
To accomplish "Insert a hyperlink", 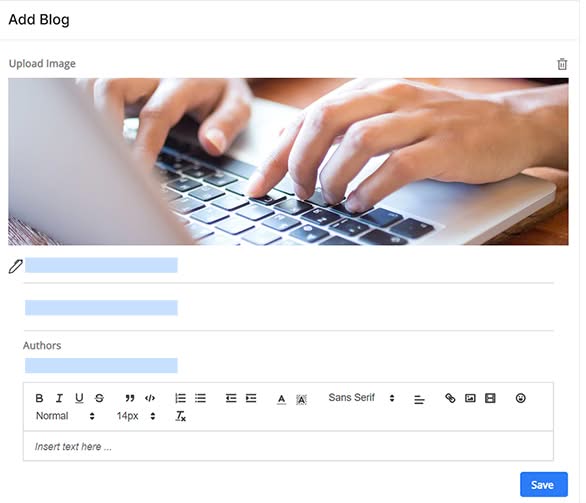I will [x=450, y=398].
